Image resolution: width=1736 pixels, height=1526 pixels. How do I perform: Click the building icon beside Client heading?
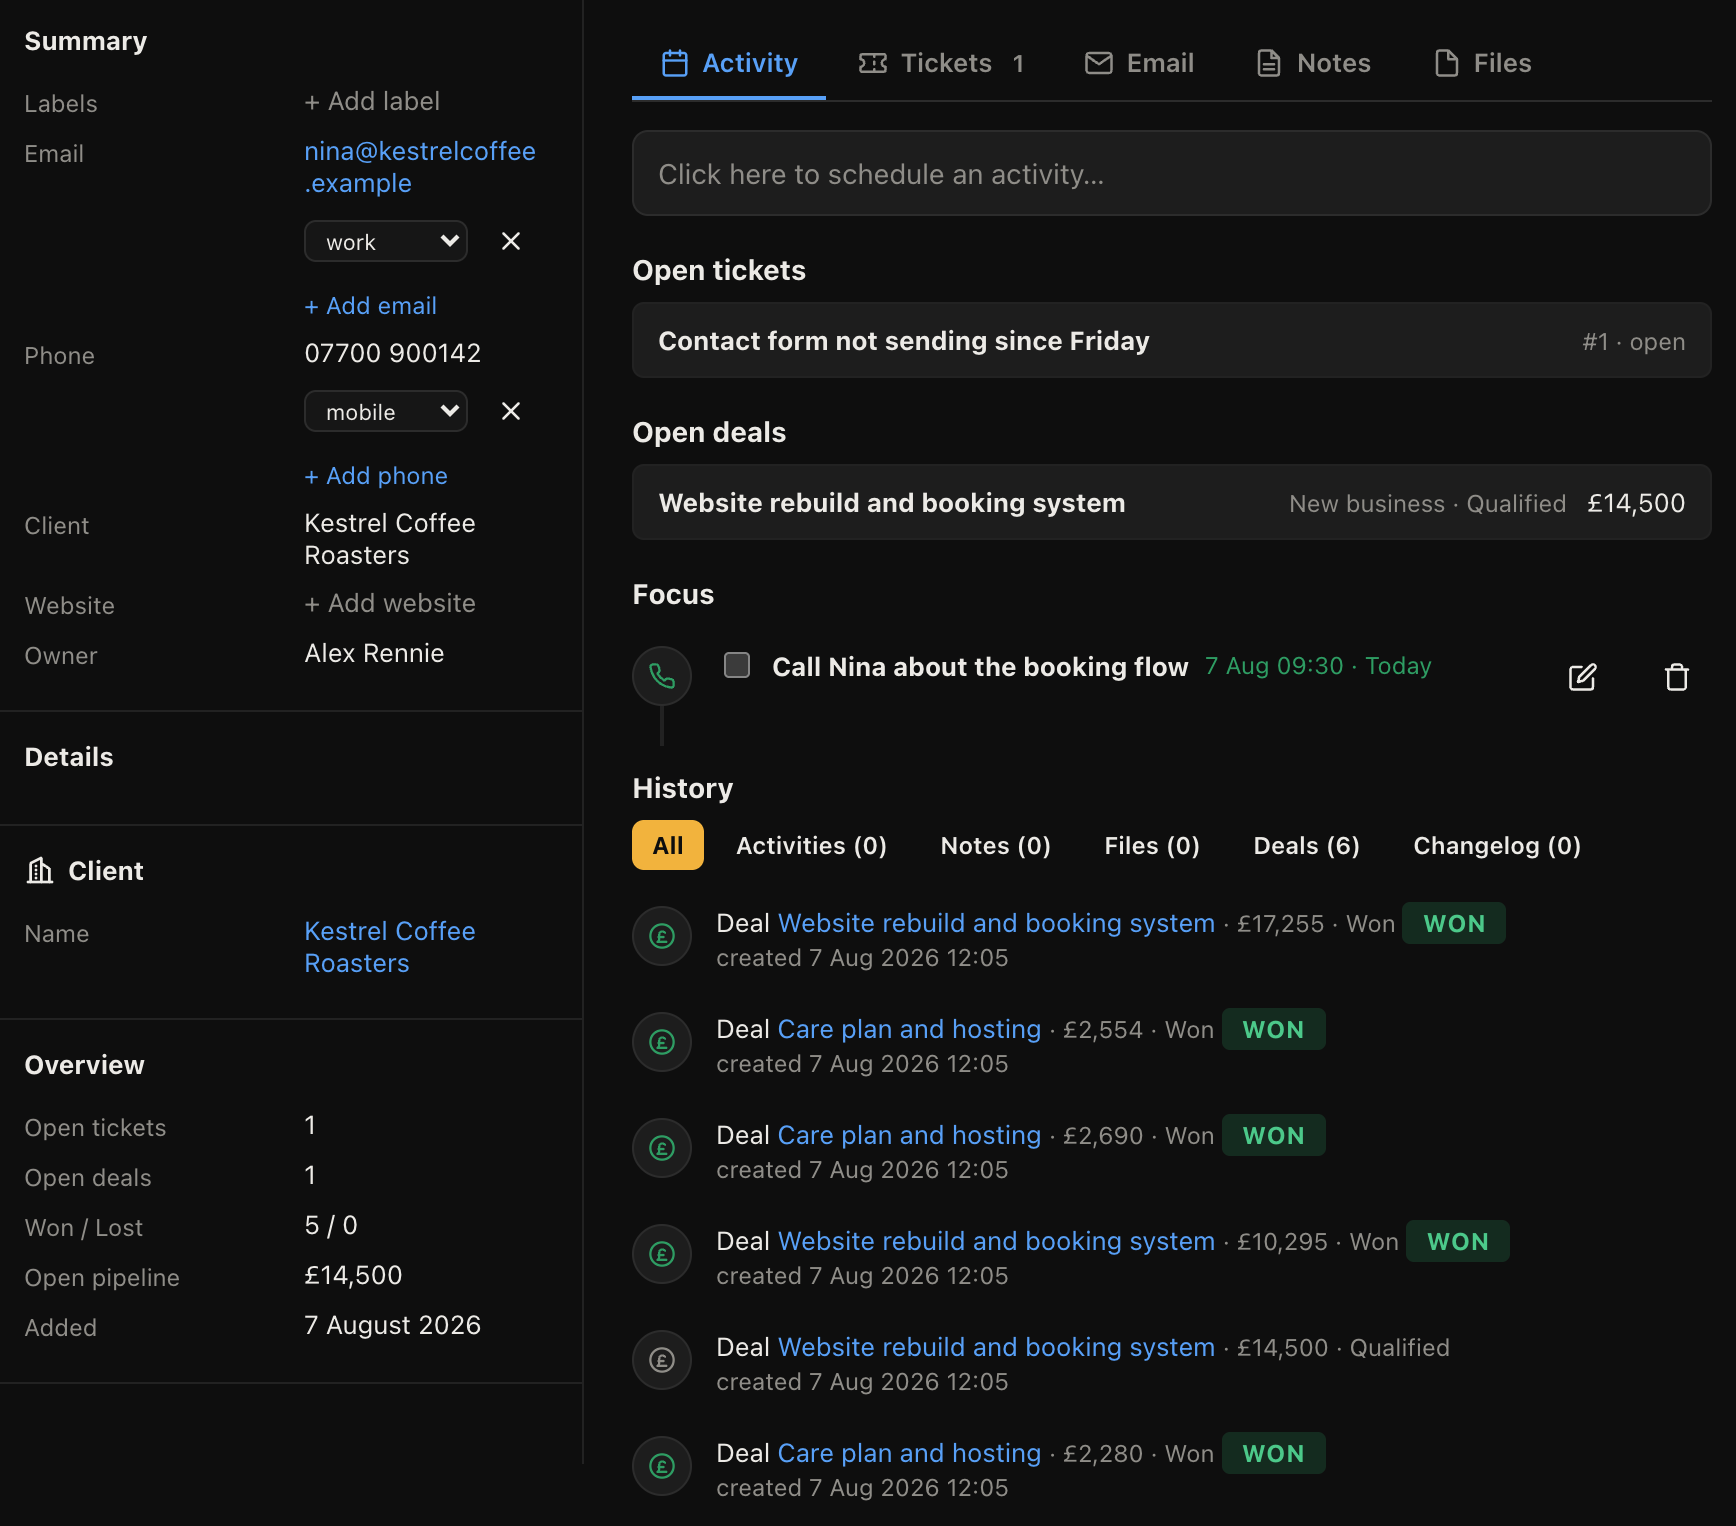(40, 871)
